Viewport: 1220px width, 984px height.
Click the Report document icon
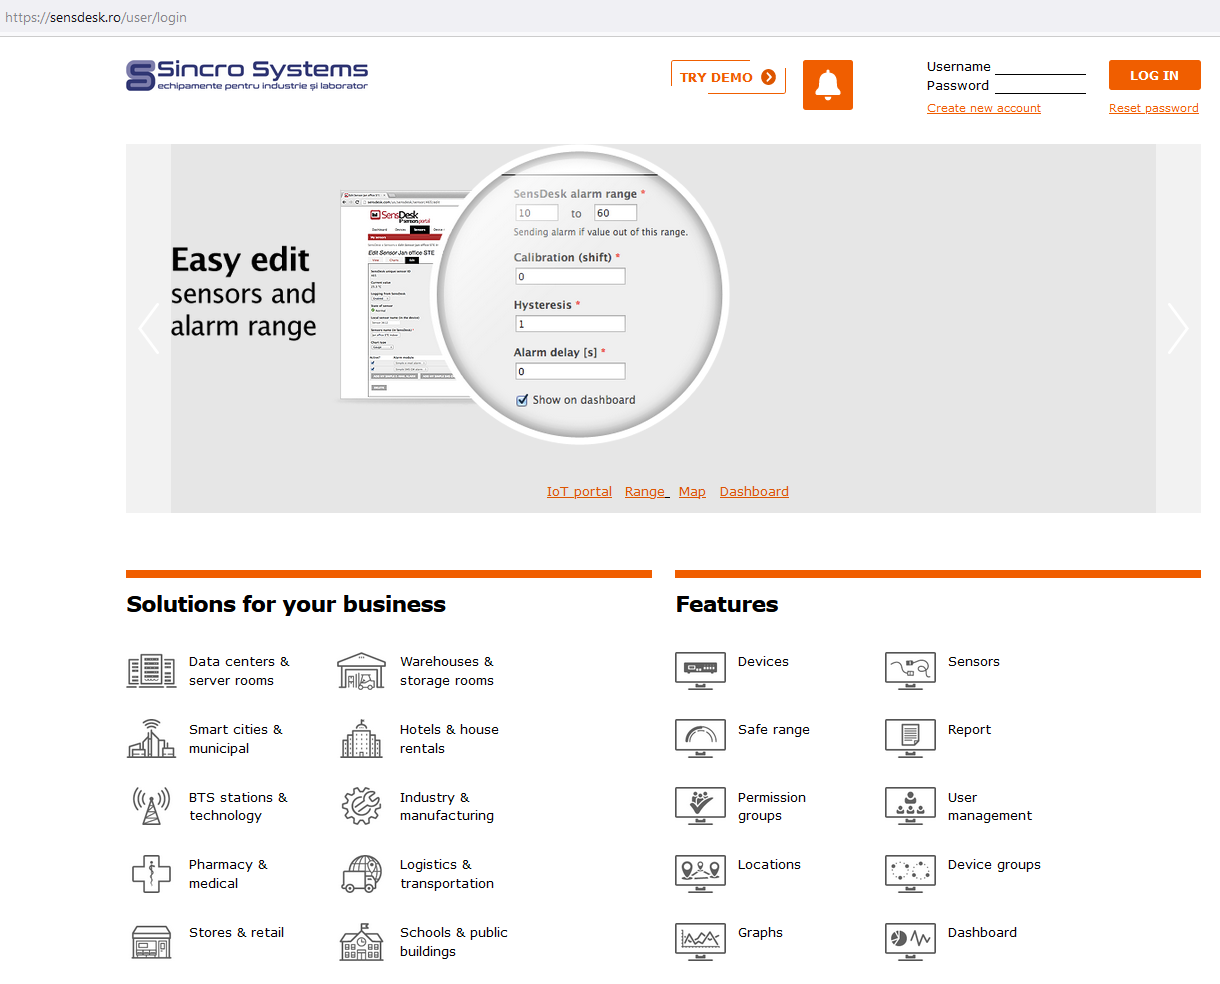coord(910,738)
